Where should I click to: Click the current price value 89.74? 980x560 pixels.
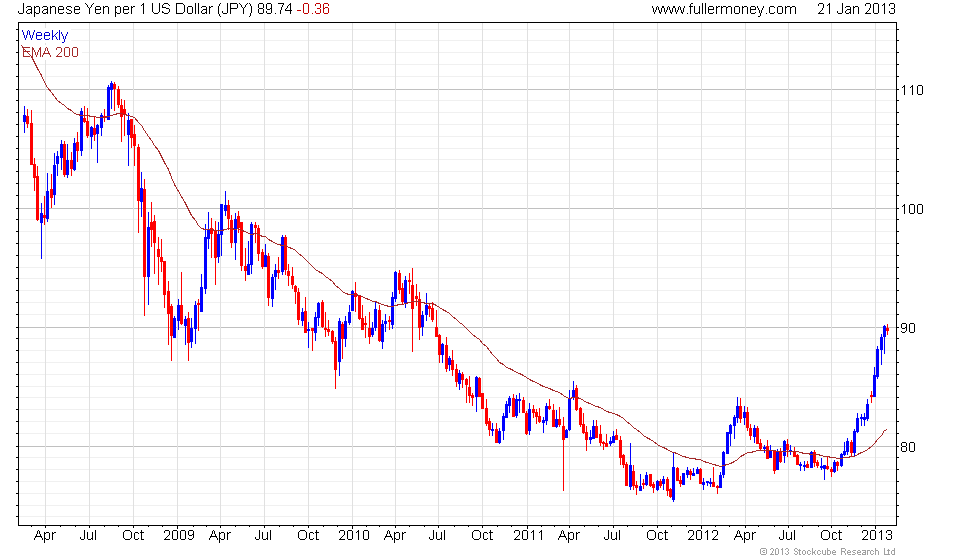tap(275, 9)
